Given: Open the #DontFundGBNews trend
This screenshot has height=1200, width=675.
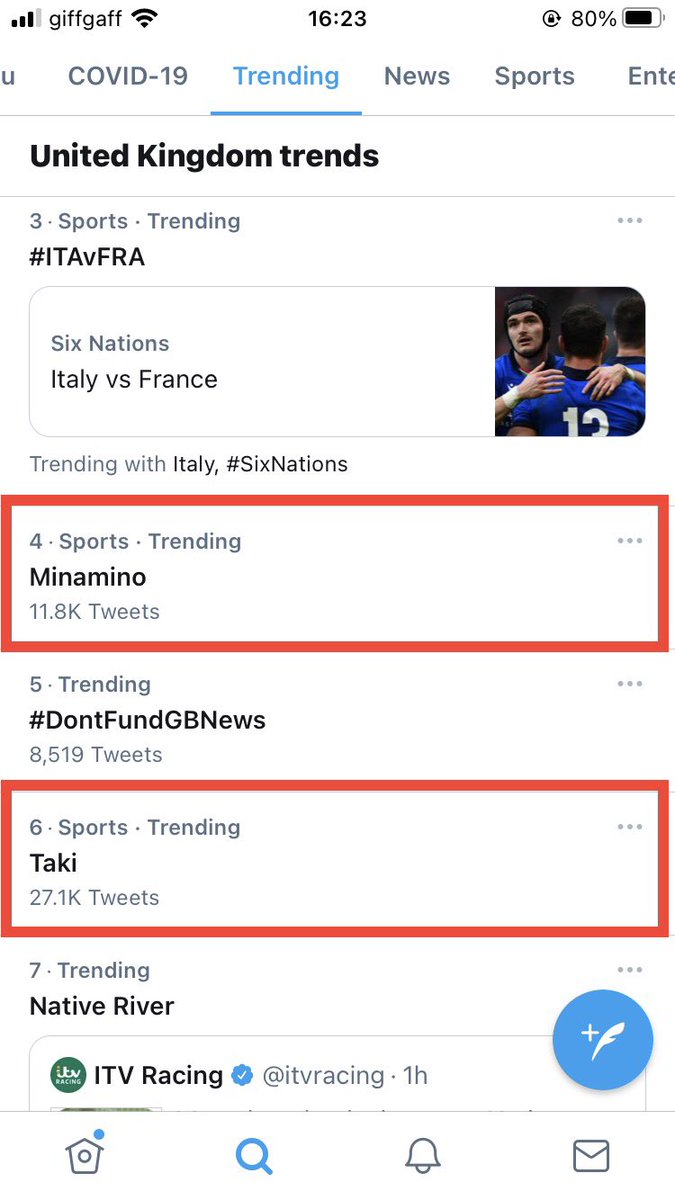Looking at the screenshot, I should (x=147, y=719).
